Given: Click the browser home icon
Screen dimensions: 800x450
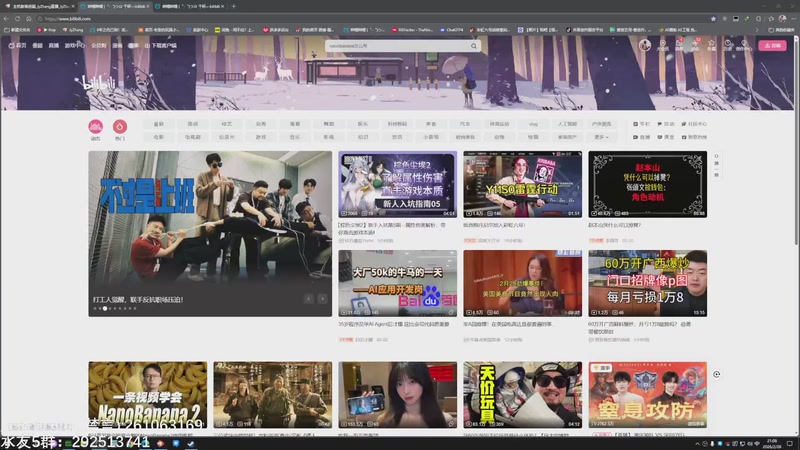Looking at the screenshot, I should point(29,19).
